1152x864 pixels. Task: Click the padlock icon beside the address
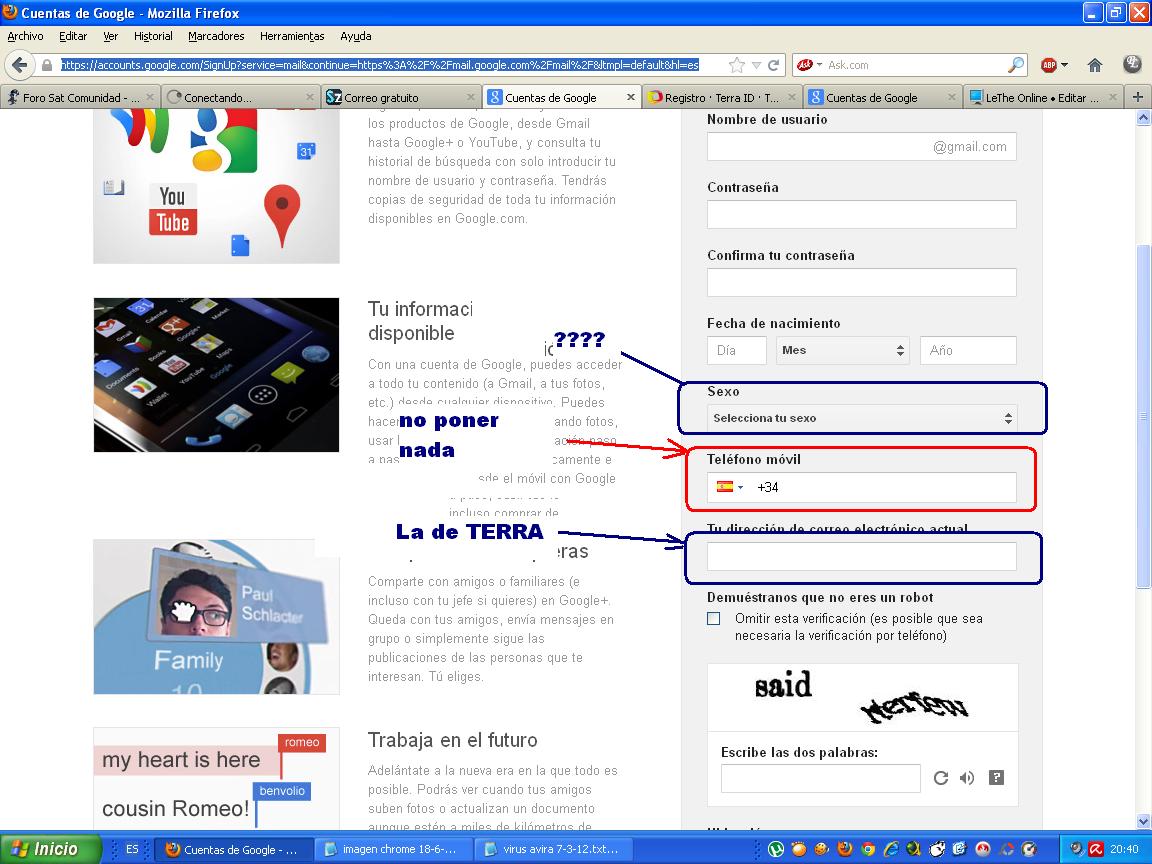tap(47, 65)
